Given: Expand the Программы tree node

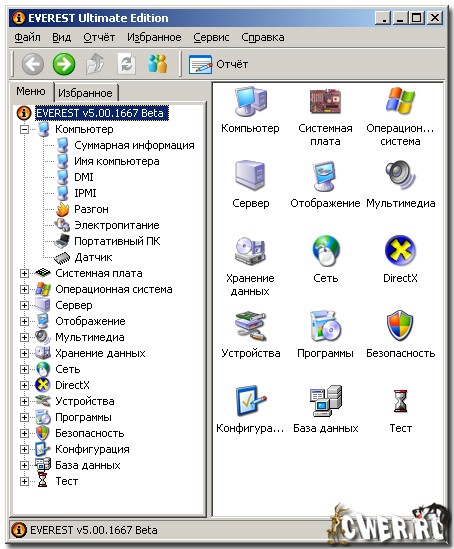Looking at the screenshot, I should pyautogui.click(x=24, y=417).
